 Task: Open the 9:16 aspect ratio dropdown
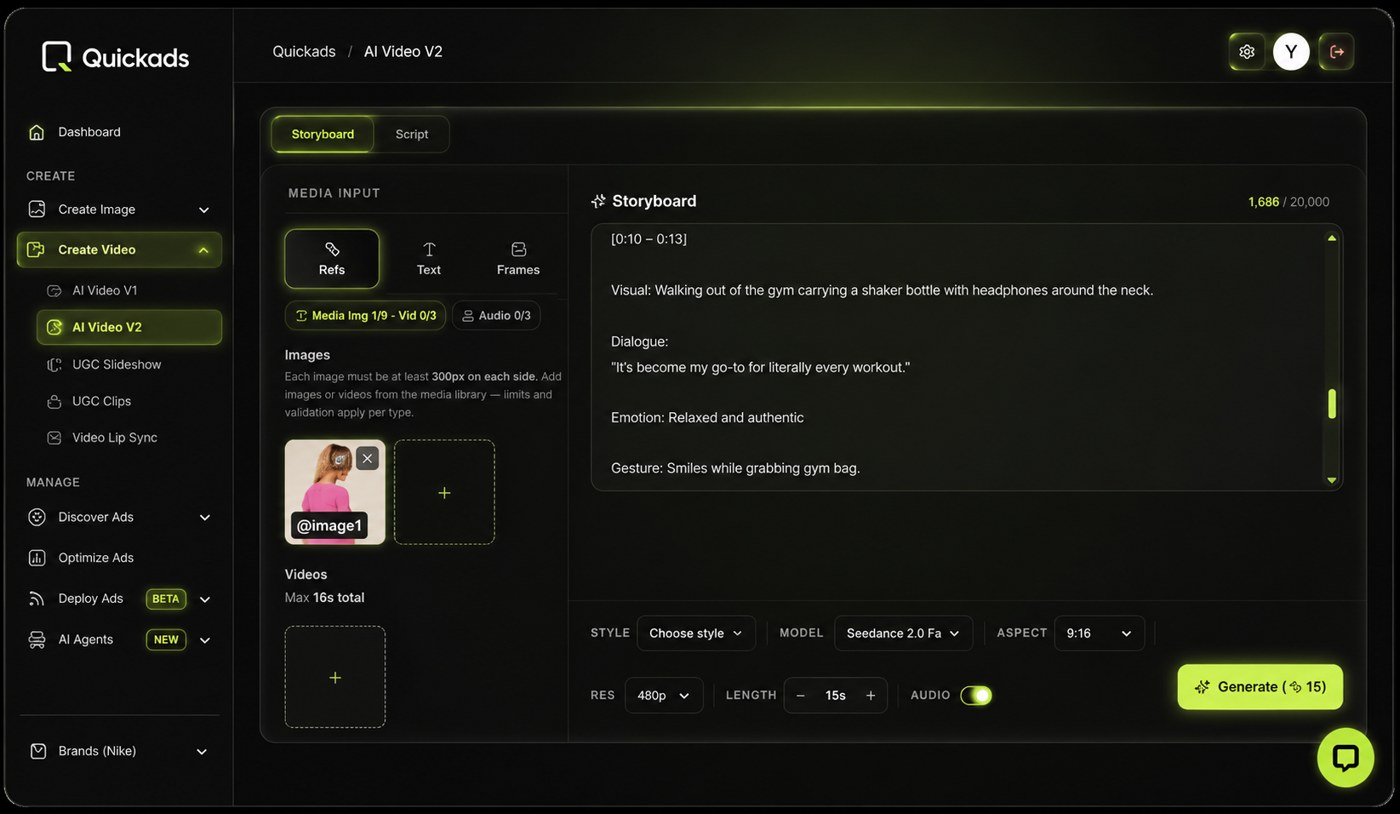tap(1099, 633)
